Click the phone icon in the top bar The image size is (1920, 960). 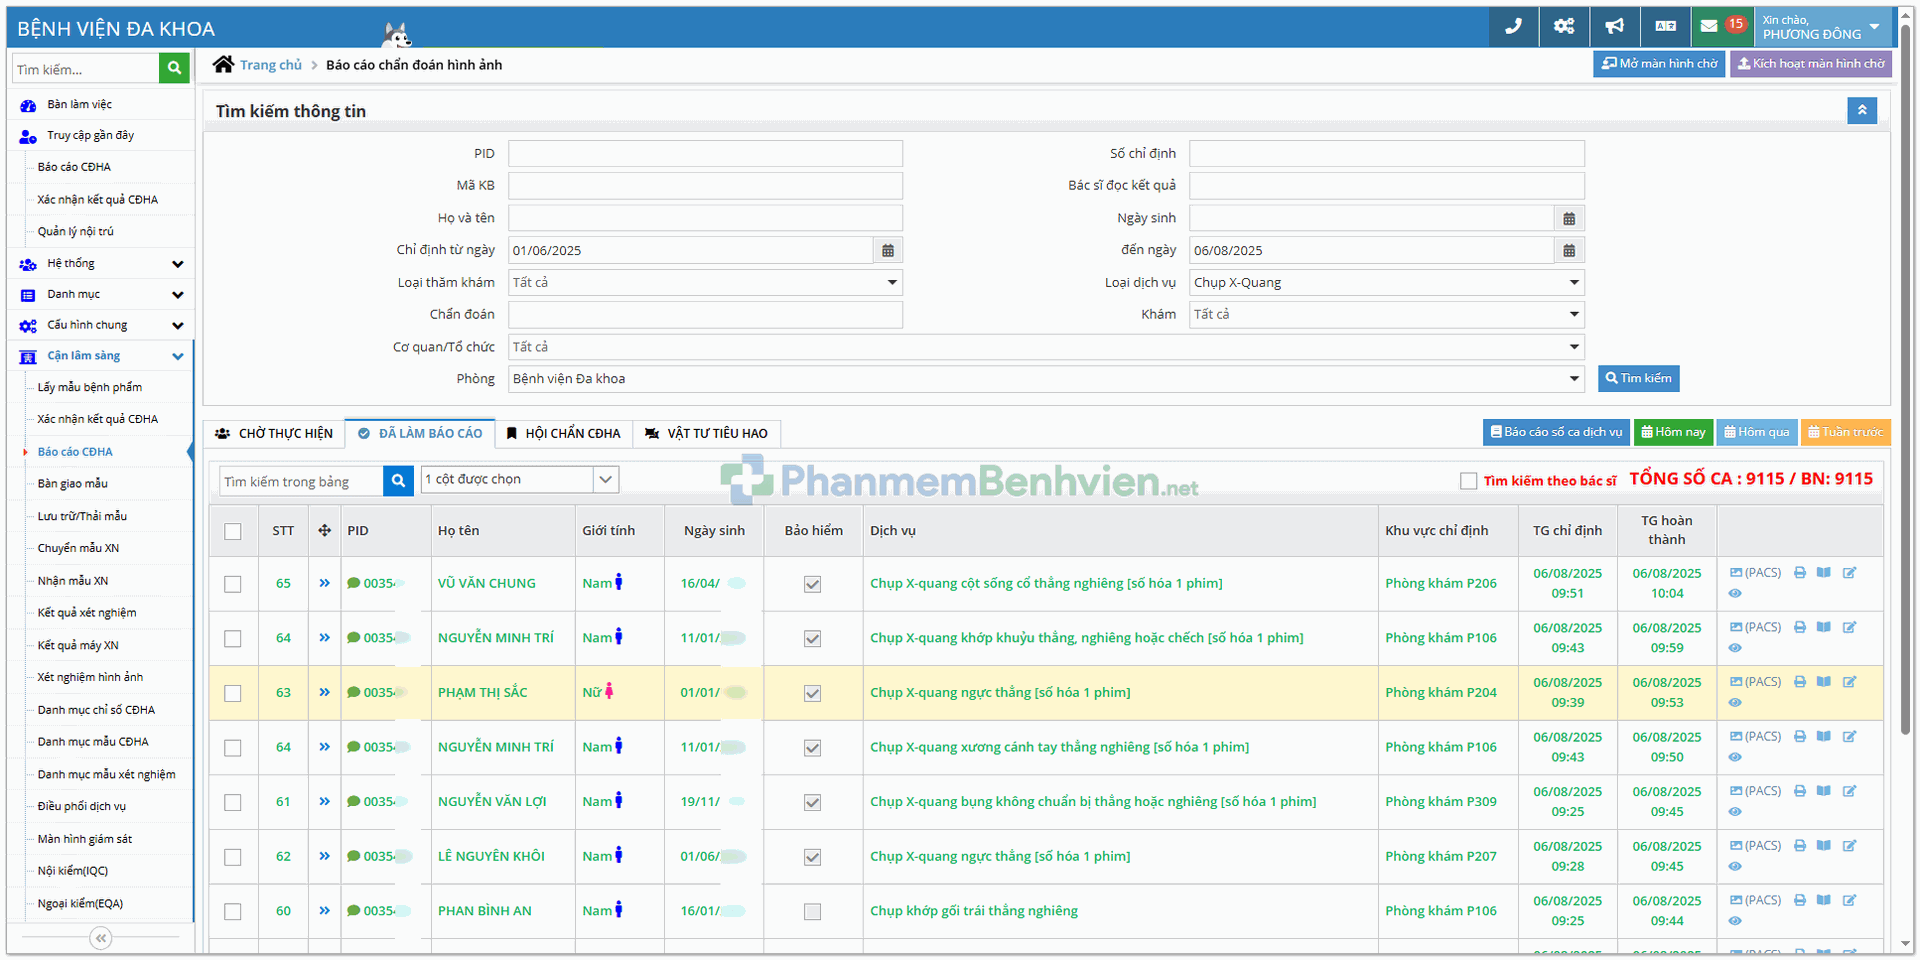point(1513,27)
